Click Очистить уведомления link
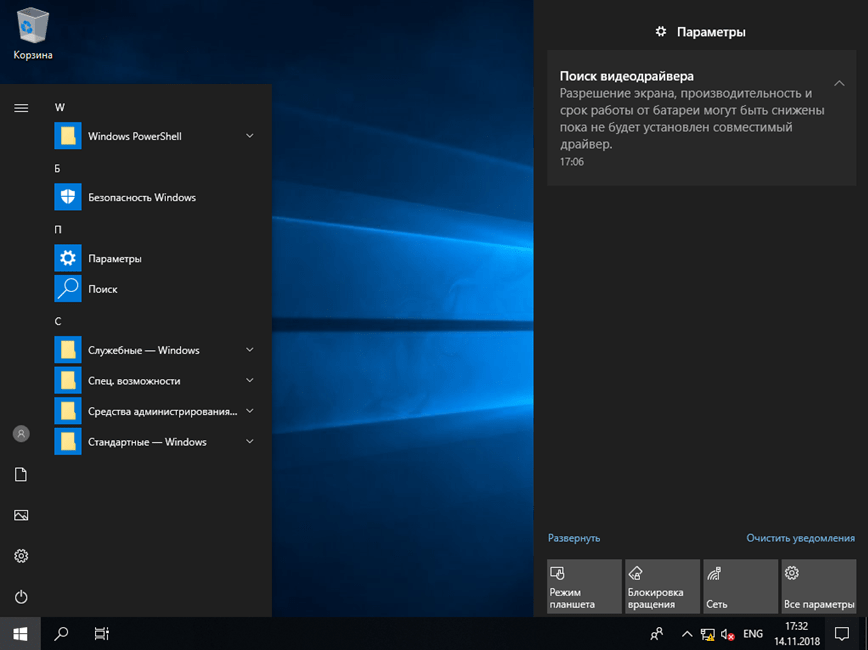868x650 pixels. (800, 538)
